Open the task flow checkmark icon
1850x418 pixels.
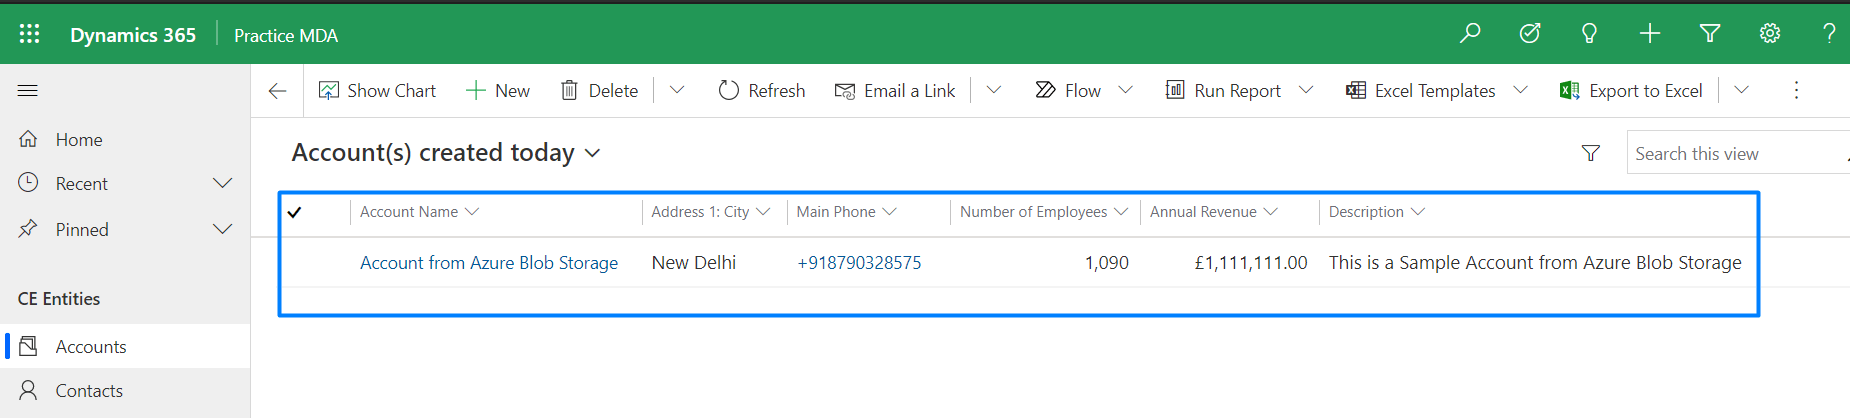(1530, 34)
